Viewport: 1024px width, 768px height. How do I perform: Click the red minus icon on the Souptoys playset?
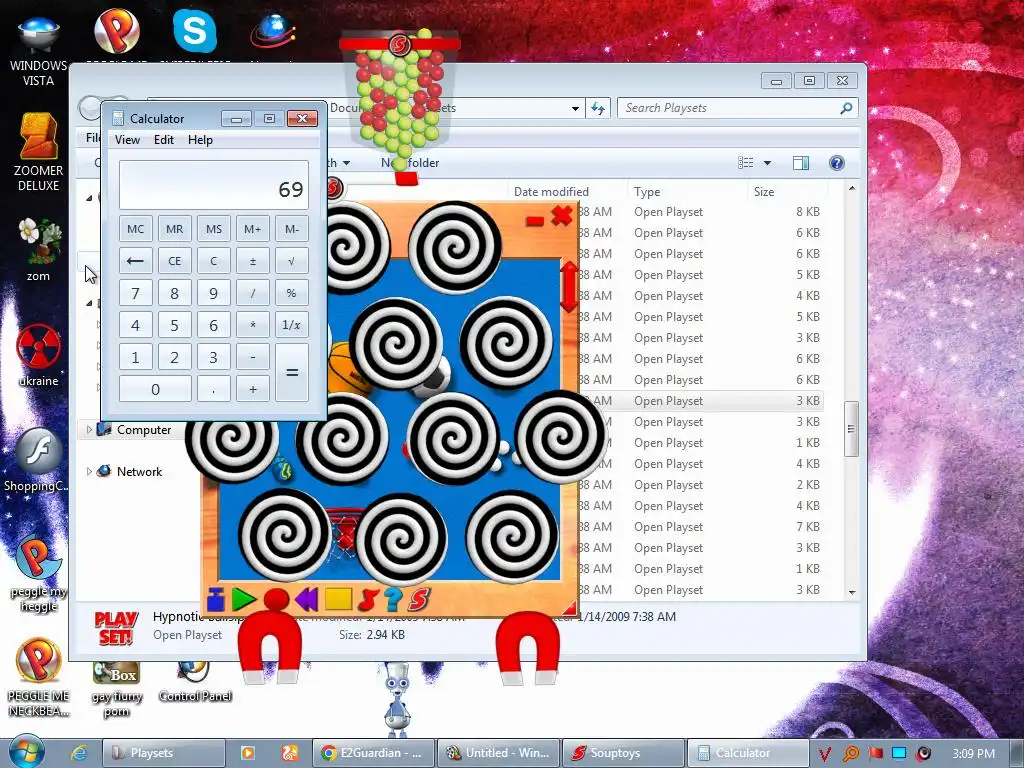coord(535,221)
